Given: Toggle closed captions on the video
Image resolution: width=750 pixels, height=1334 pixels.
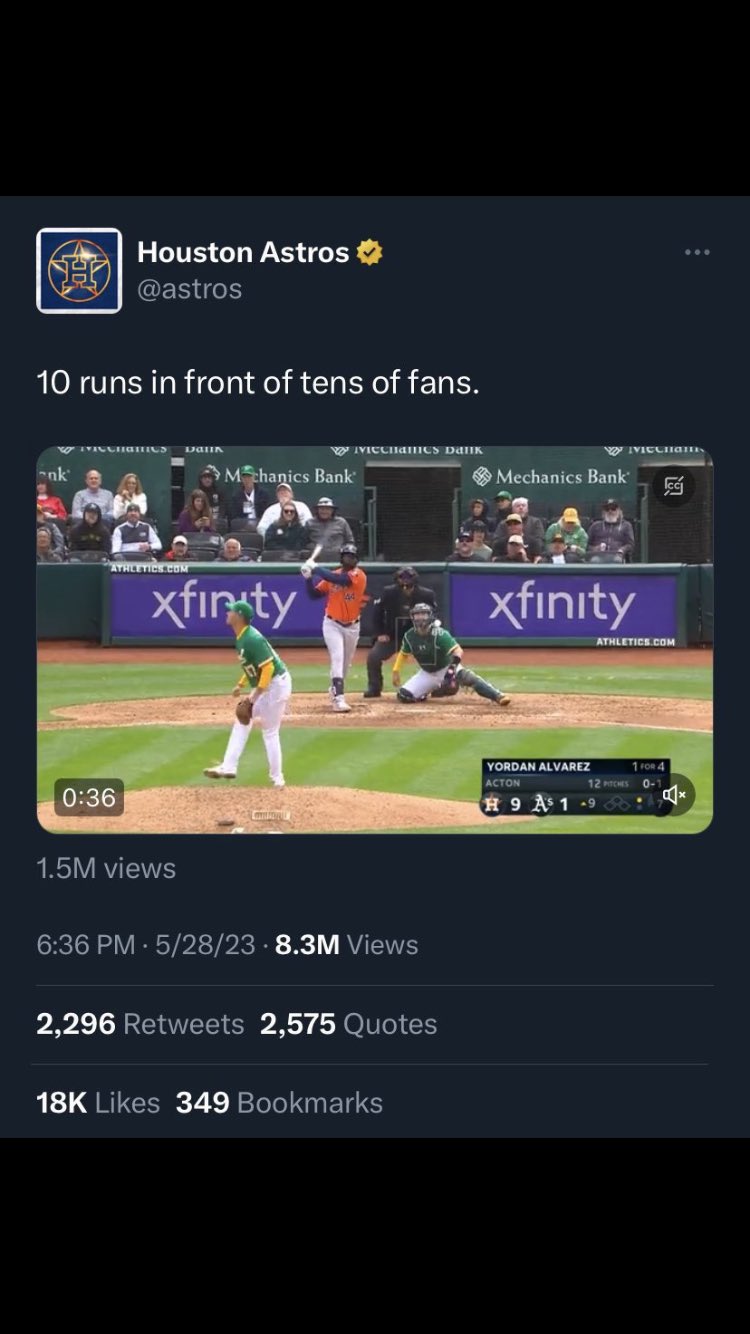Looking at the screenshot, I should tap(674, 486).
